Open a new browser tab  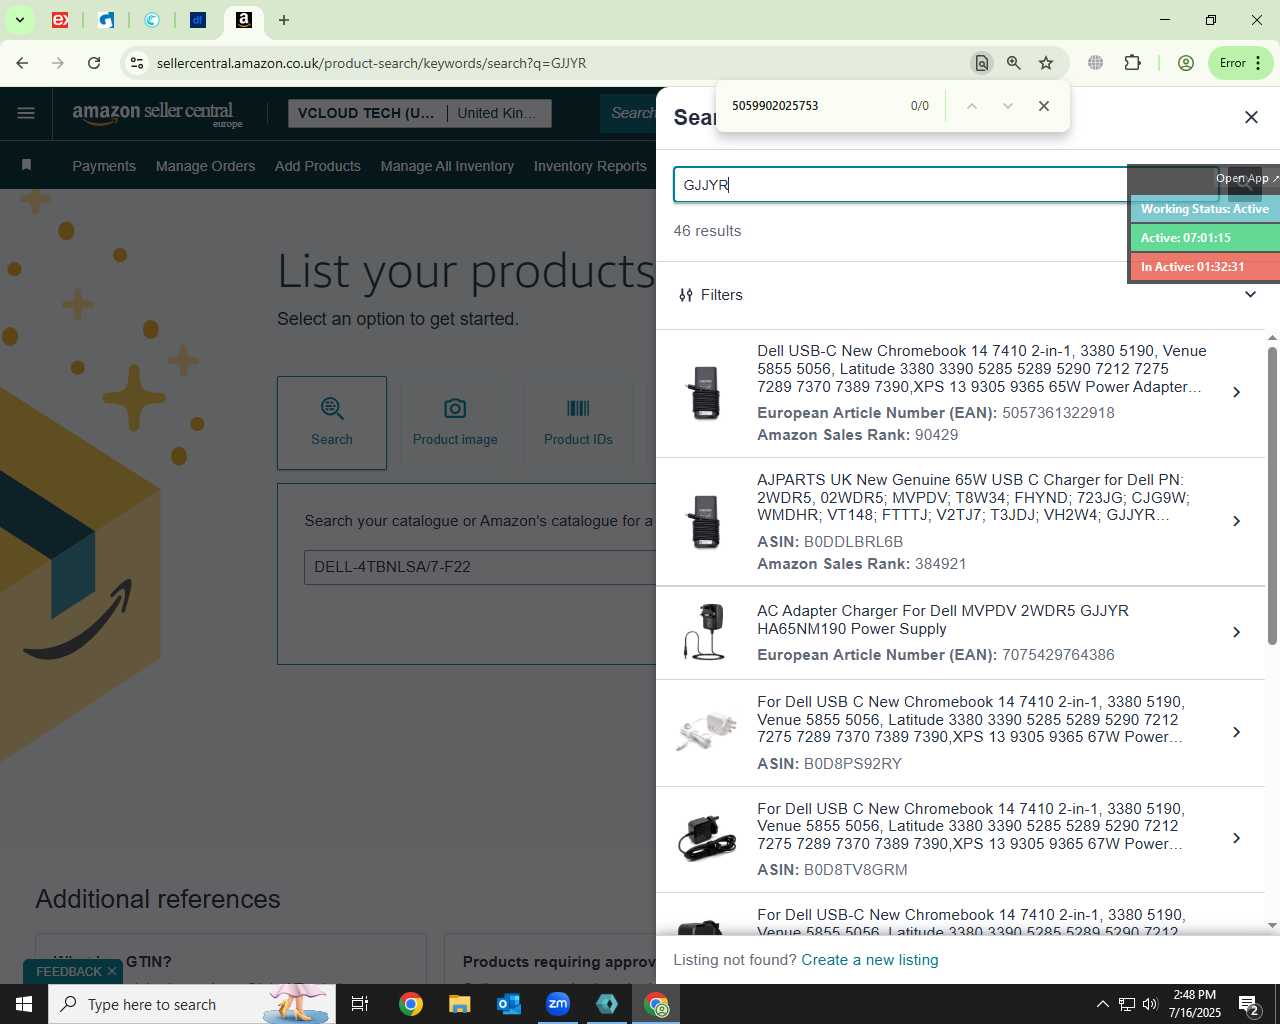284,20
